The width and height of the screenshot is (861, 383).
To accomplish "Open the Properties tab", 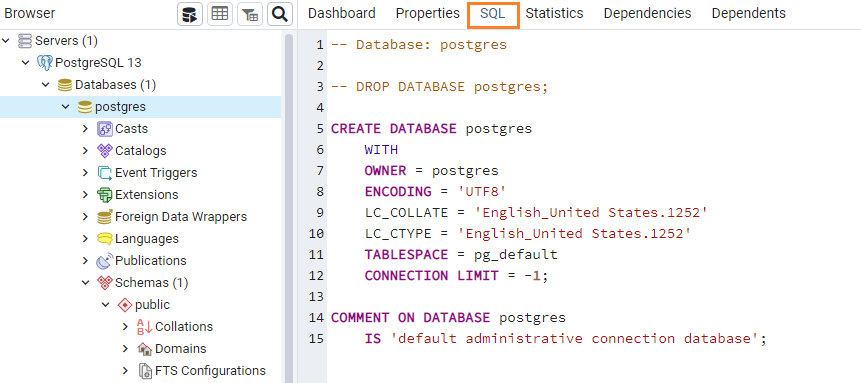I will click(428, 14).
